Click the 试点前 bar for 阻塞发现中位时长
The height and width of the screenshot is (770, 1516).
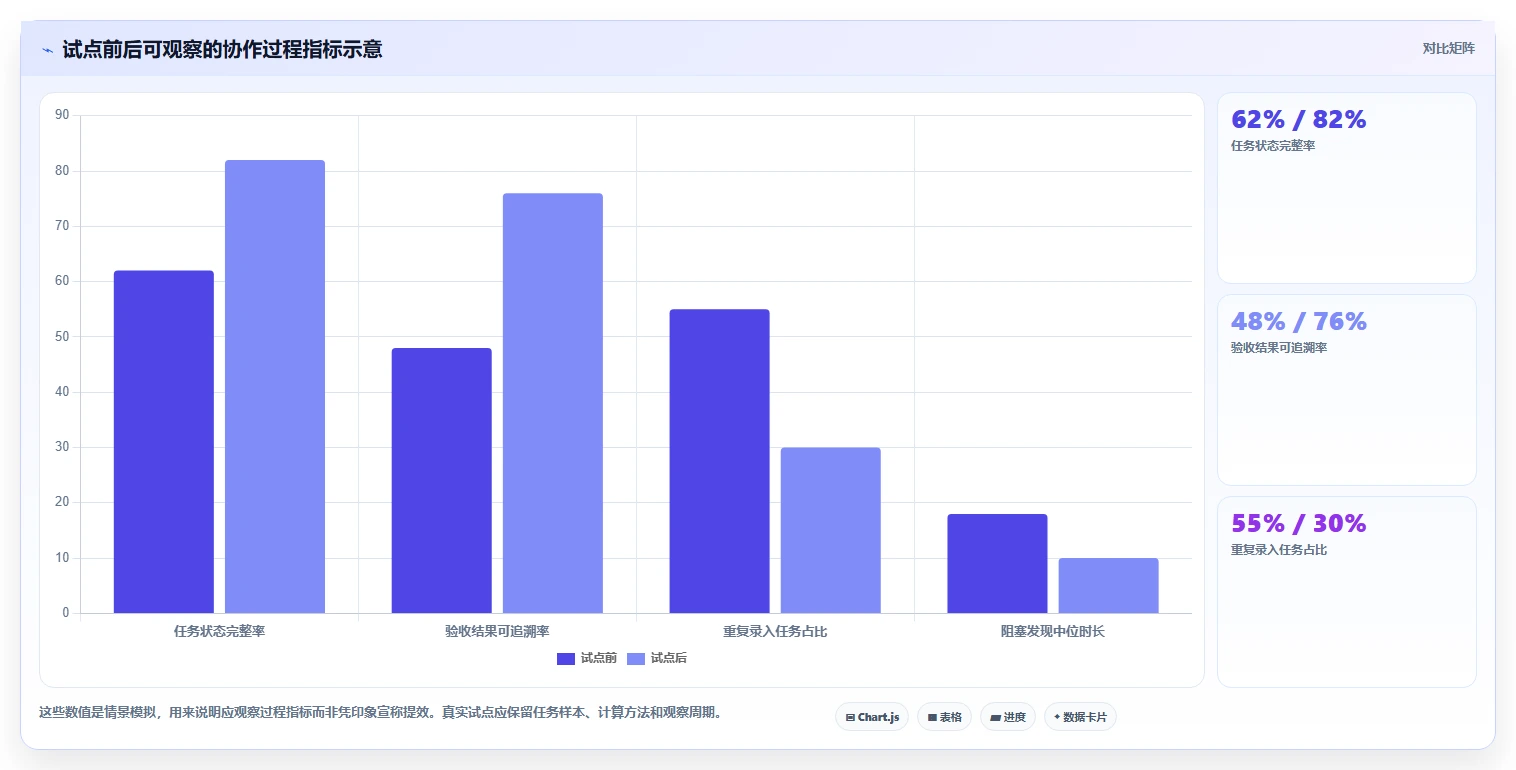point(998,563)
